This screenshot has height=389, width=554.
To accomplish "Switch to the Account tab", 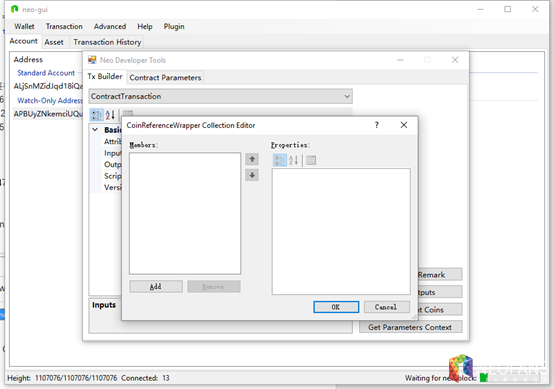I will pos(24,41).
